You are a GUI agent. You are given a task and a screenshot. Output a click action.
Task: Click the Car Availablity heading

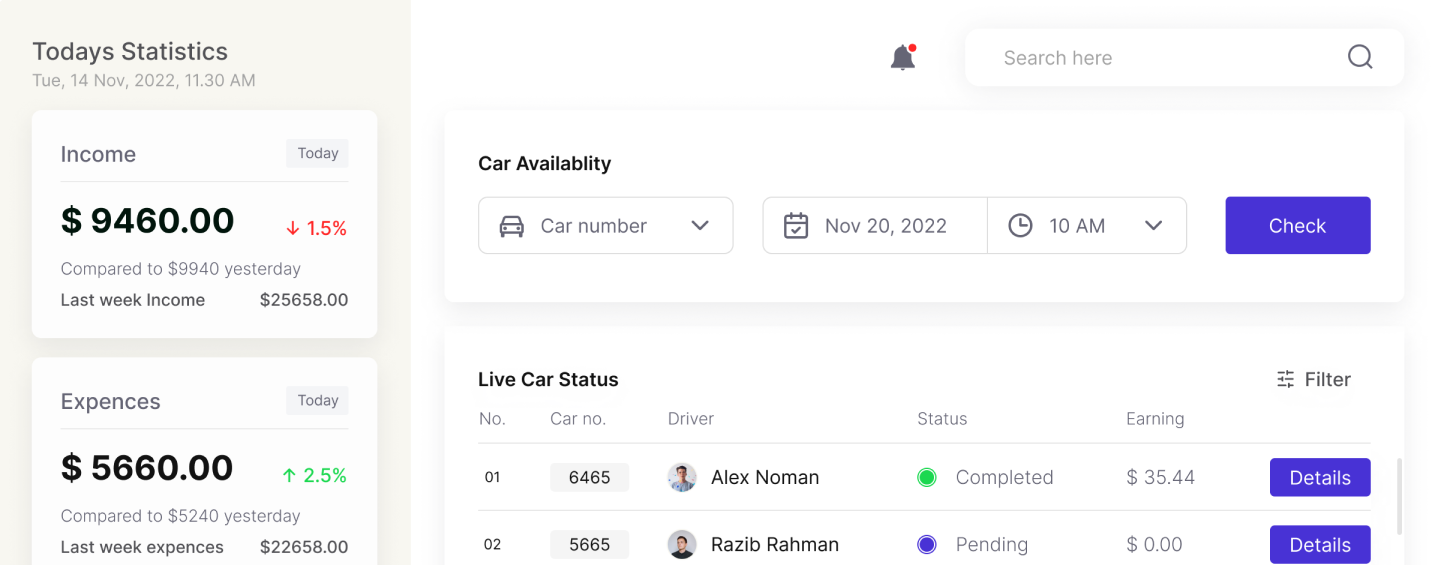coord(545,163)
